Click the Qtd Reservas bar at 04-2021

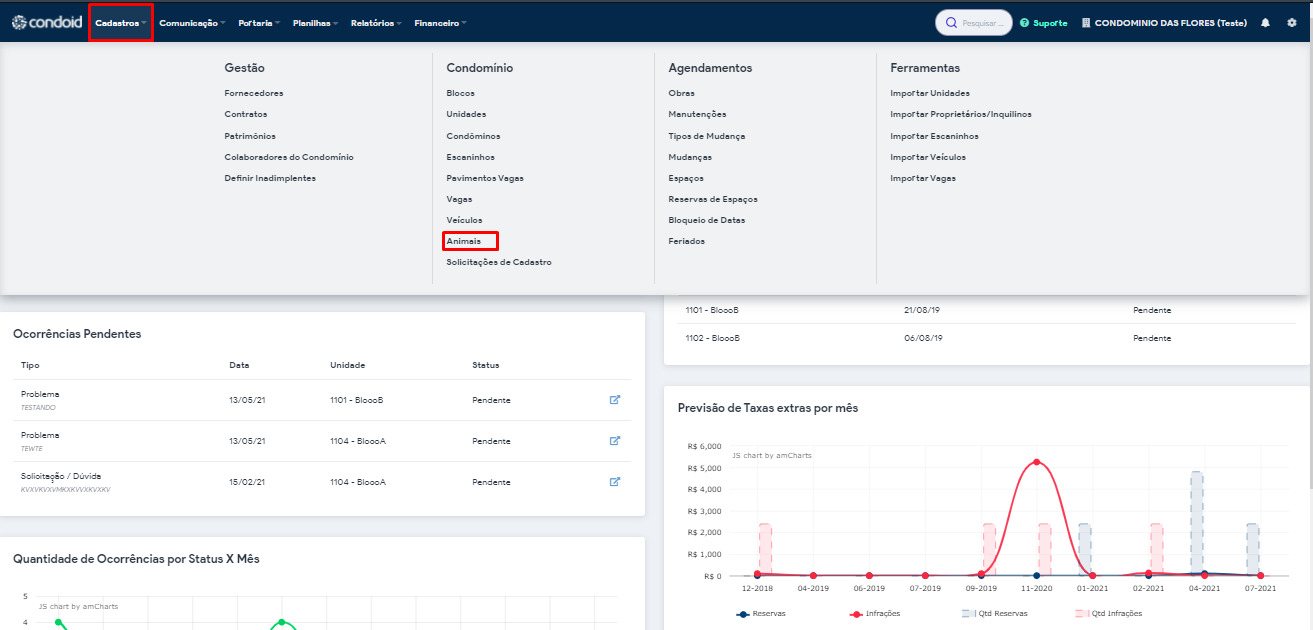(x=1196, y=523)
